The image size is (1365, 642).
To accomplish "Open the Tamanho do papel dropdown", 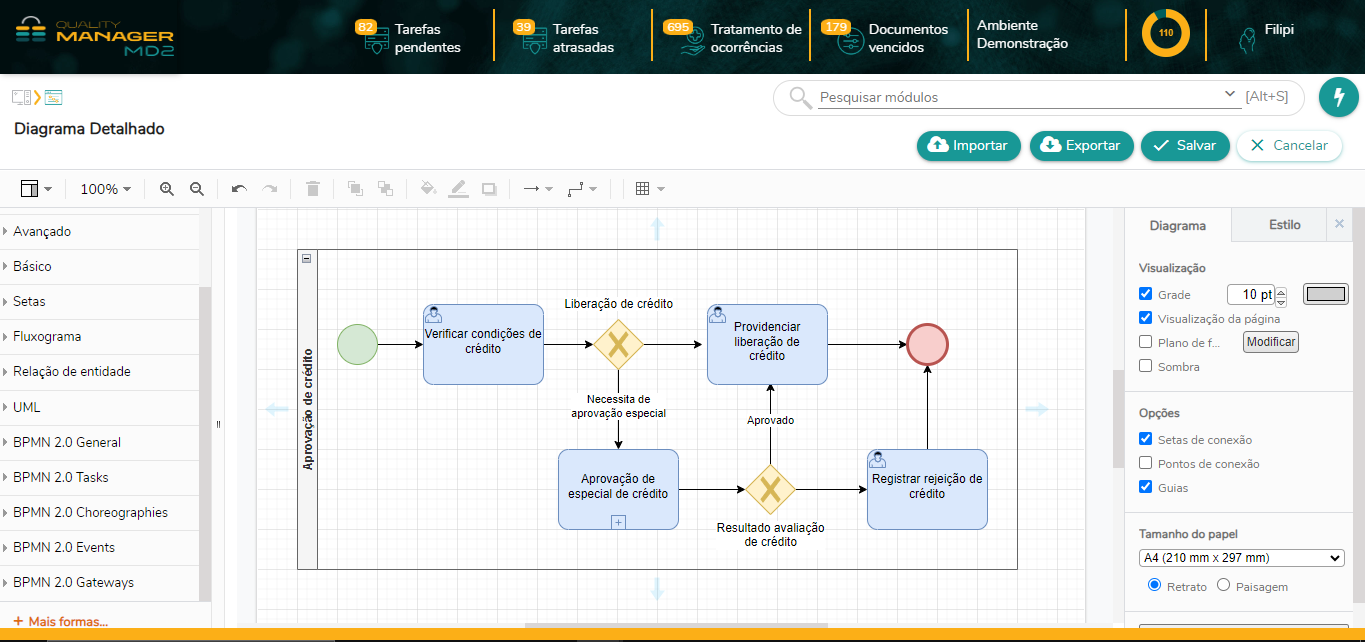I will click(1240, 557).
